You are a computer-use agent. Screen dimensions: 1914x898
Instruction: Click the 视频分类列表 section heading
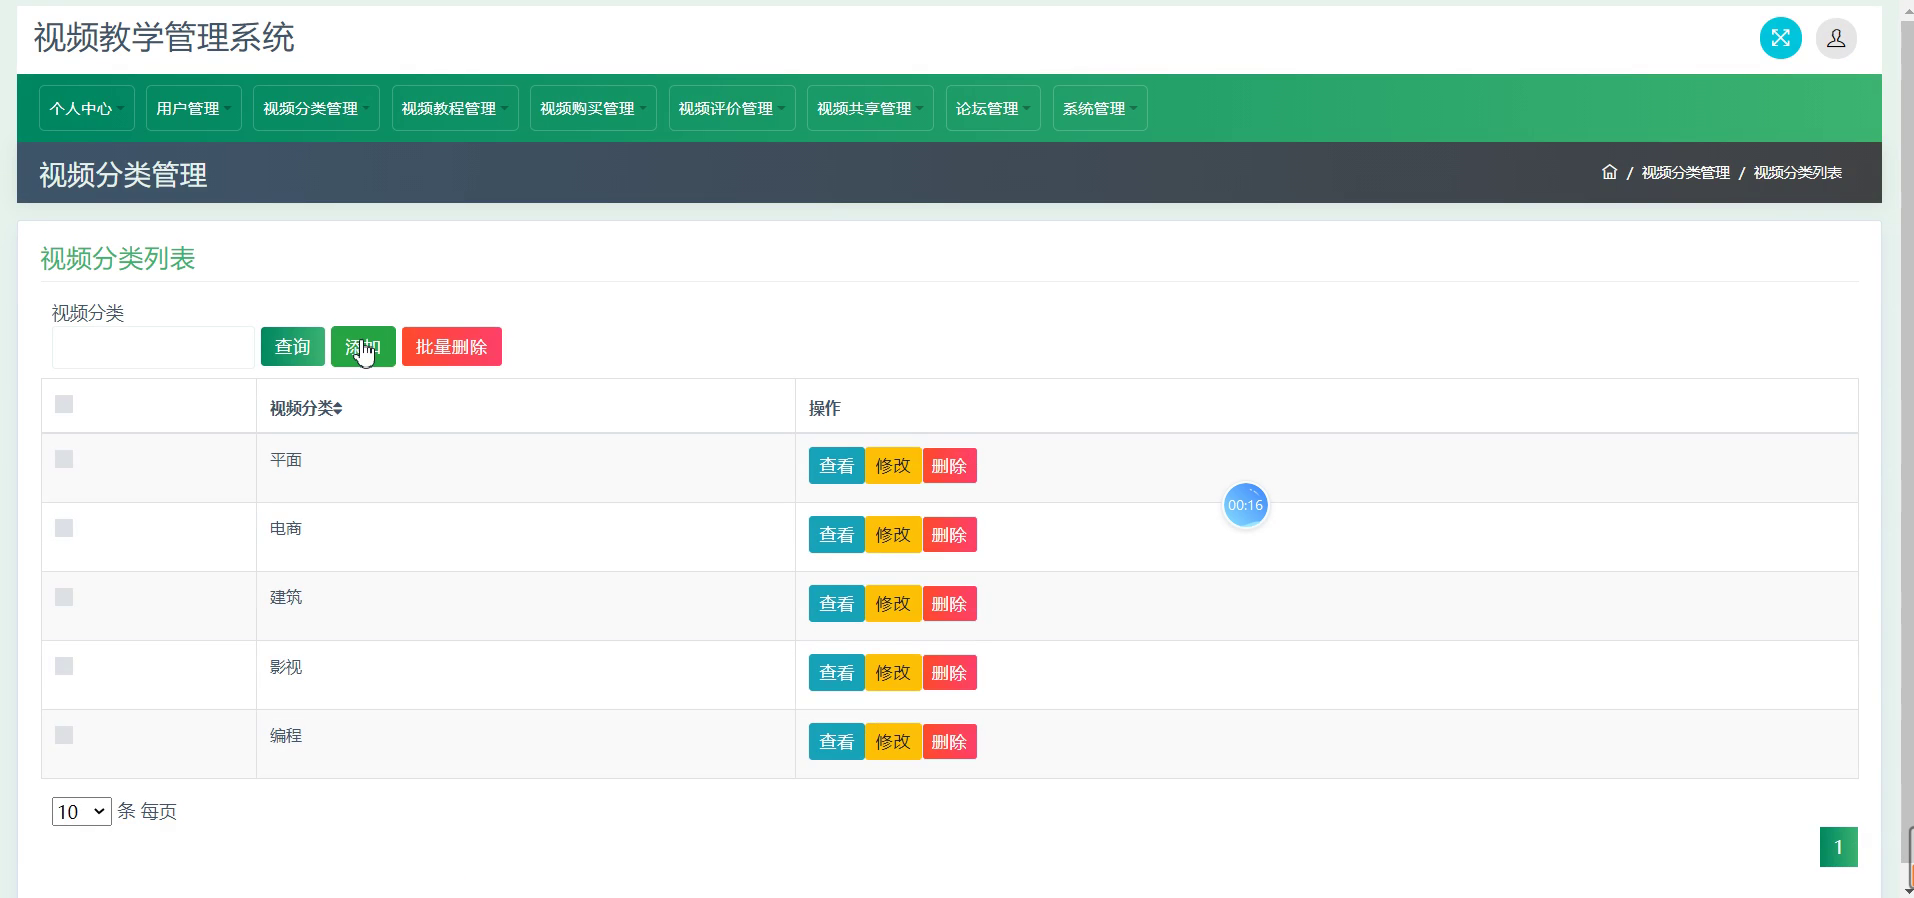tap(117, 259)
